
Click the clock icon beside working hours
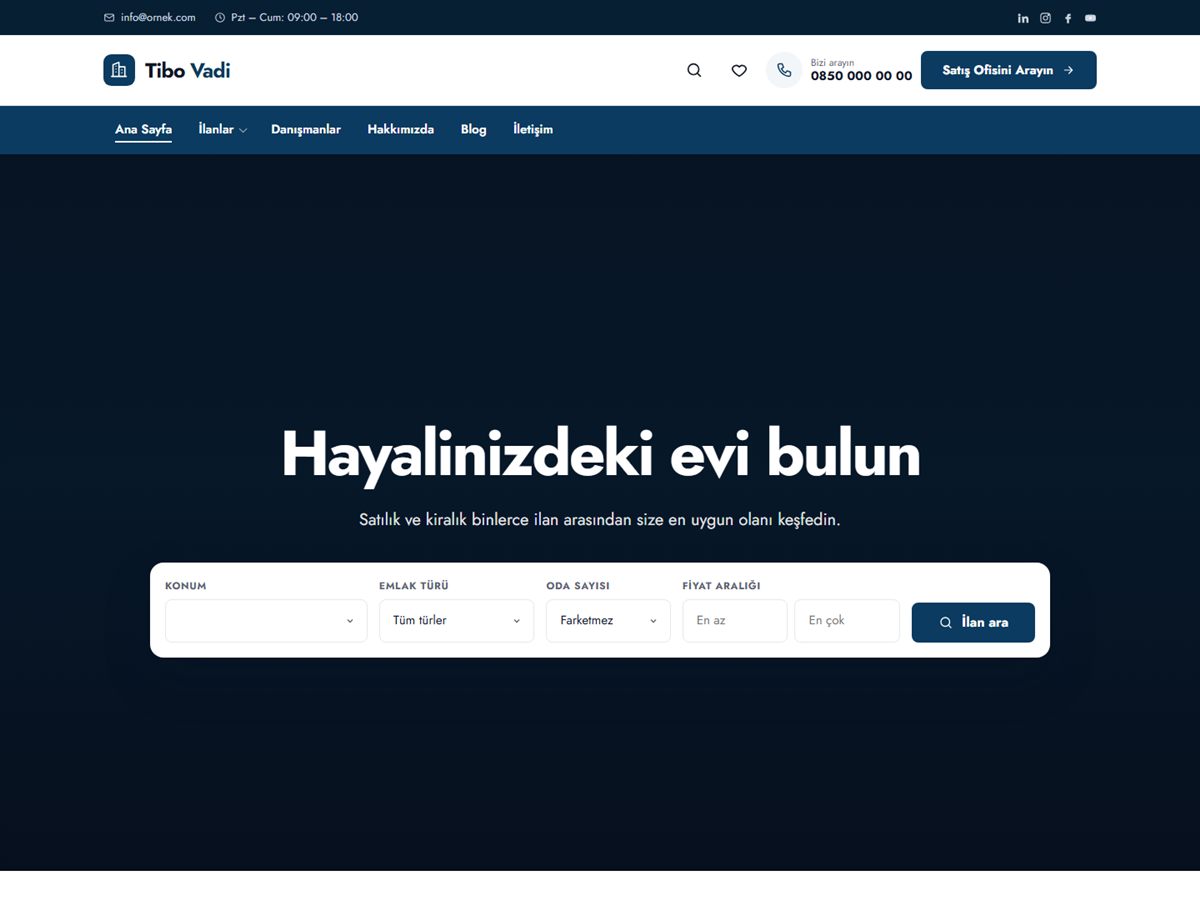click(x=220, y=18)
